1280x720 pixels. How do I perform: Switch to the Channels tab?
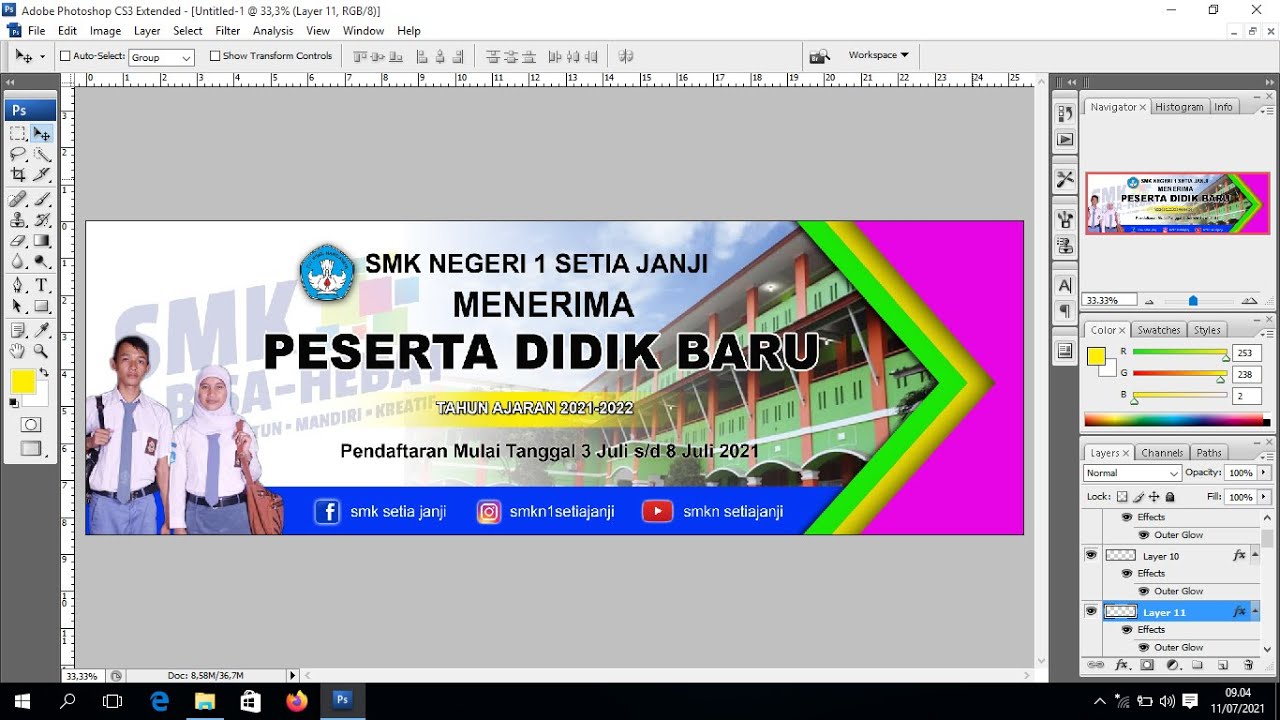[x=1162, y=453]
